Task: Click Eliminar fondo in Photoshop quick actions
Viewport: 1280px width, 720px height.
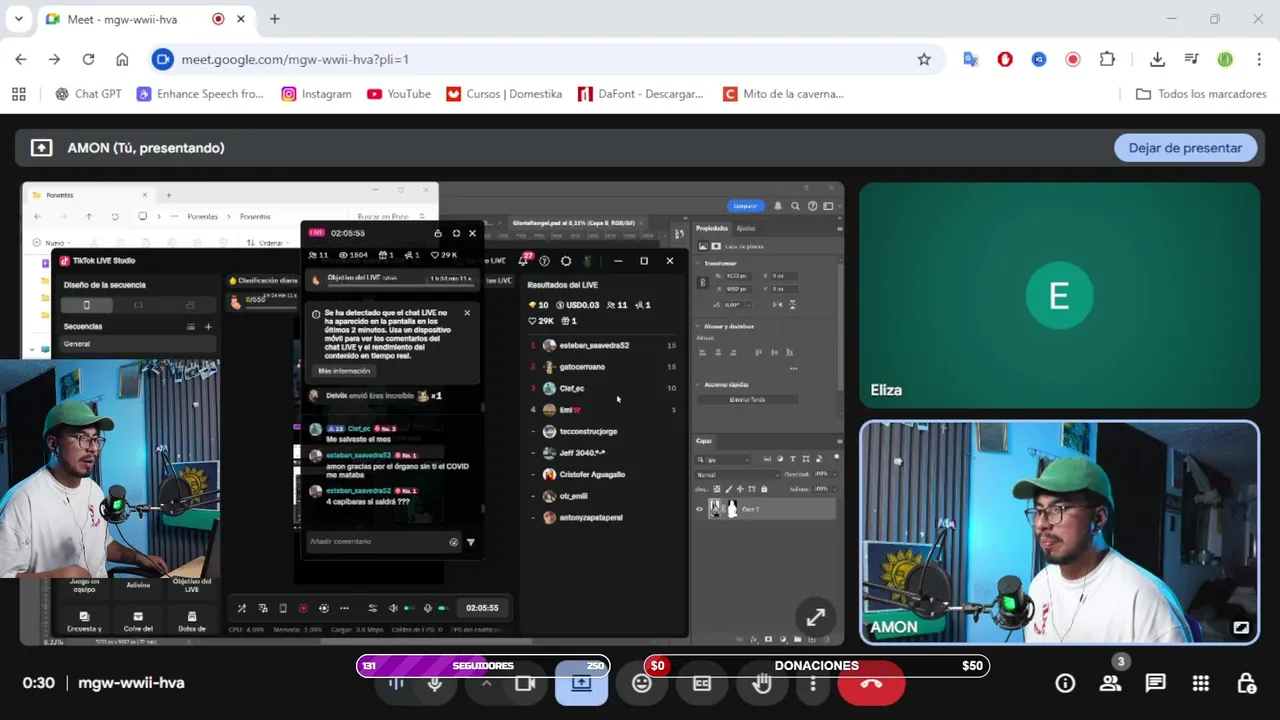Action: click(x=747, y=399)
